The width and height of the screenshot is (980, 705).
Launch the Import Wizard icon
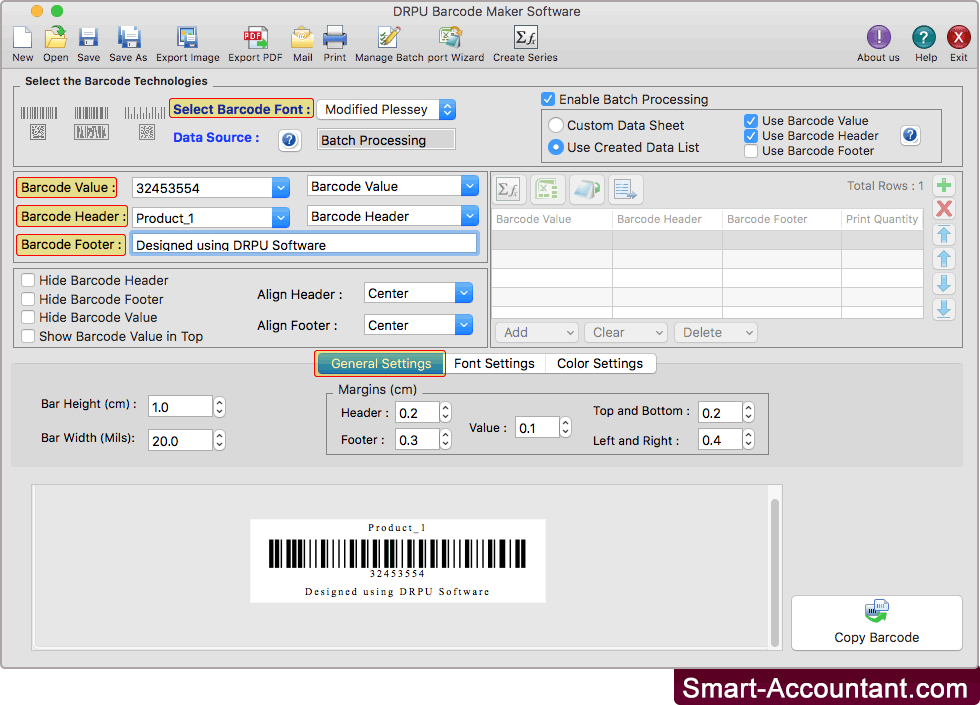450,38
